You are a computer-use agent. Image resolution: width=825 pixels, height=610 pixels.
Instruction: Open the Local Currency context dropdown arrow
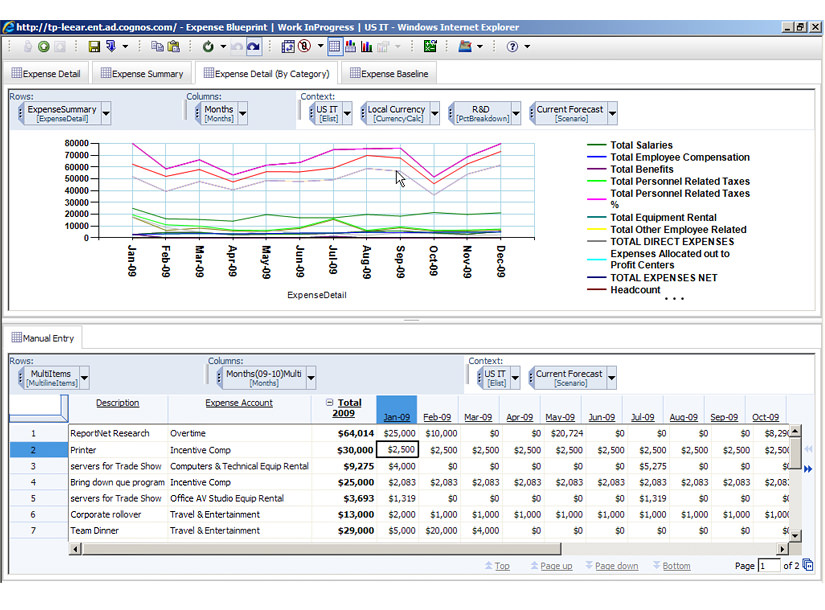pos(435,114)
